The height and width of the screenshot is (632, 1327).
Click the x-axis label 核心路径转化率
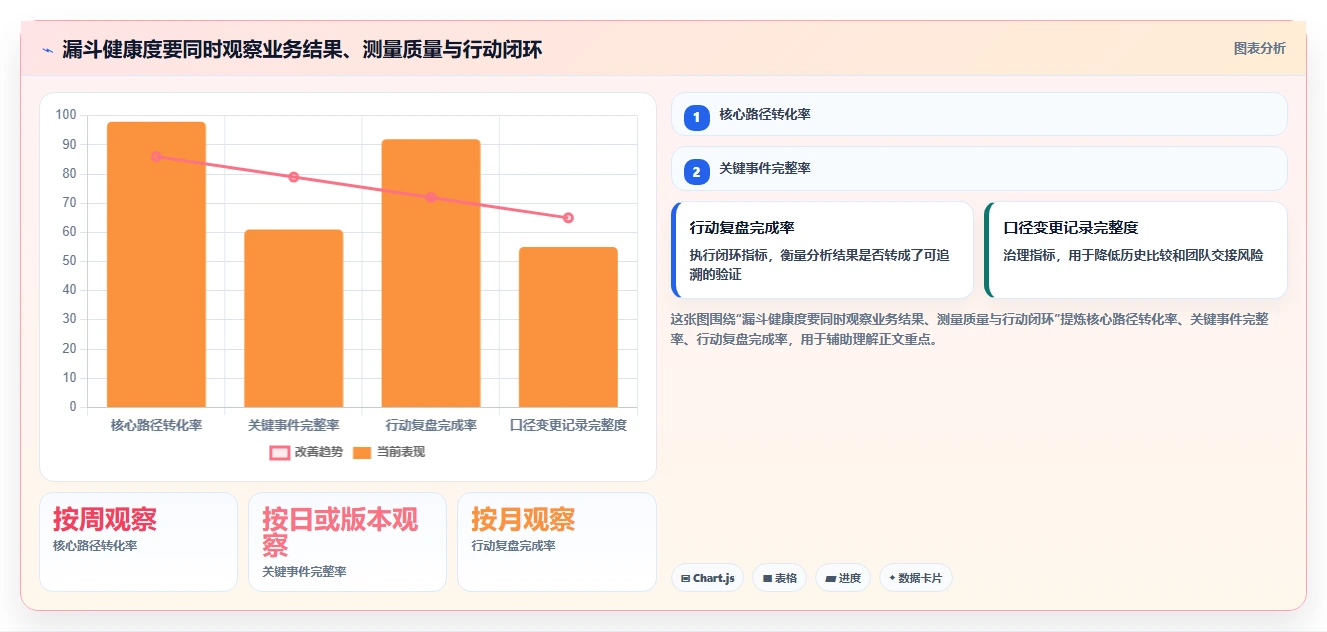(x=156, y=425)
